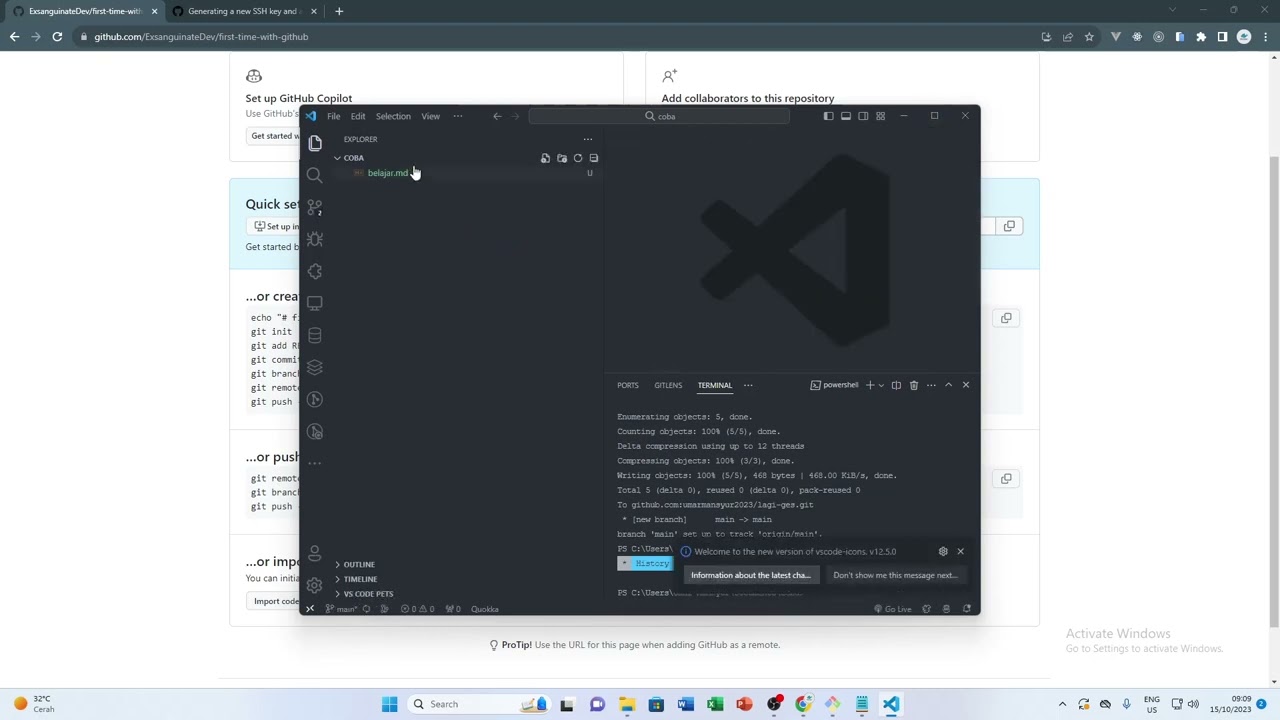This screenshot has width=1280, height=720.
Task: Click synchronize changes icon in status bar
Action: (366, 609)
